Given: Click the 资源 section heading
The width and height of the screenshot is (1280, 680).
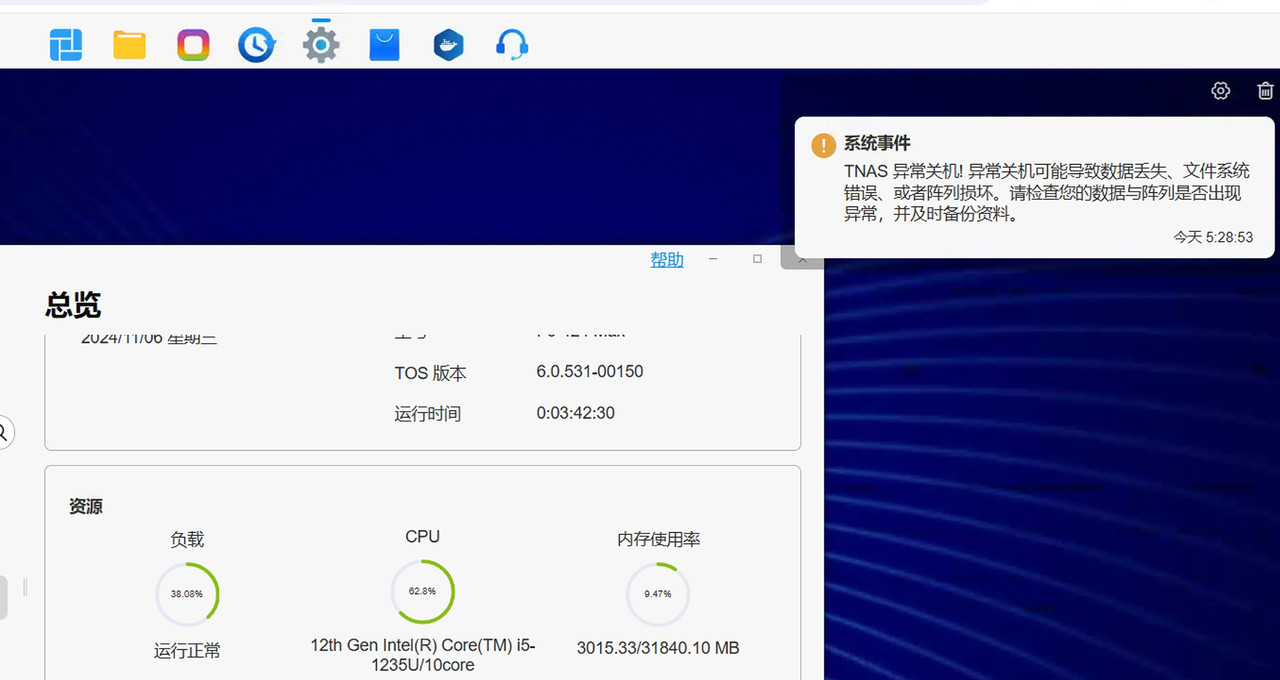Looking at the screenshot, I should click(86, 507).
